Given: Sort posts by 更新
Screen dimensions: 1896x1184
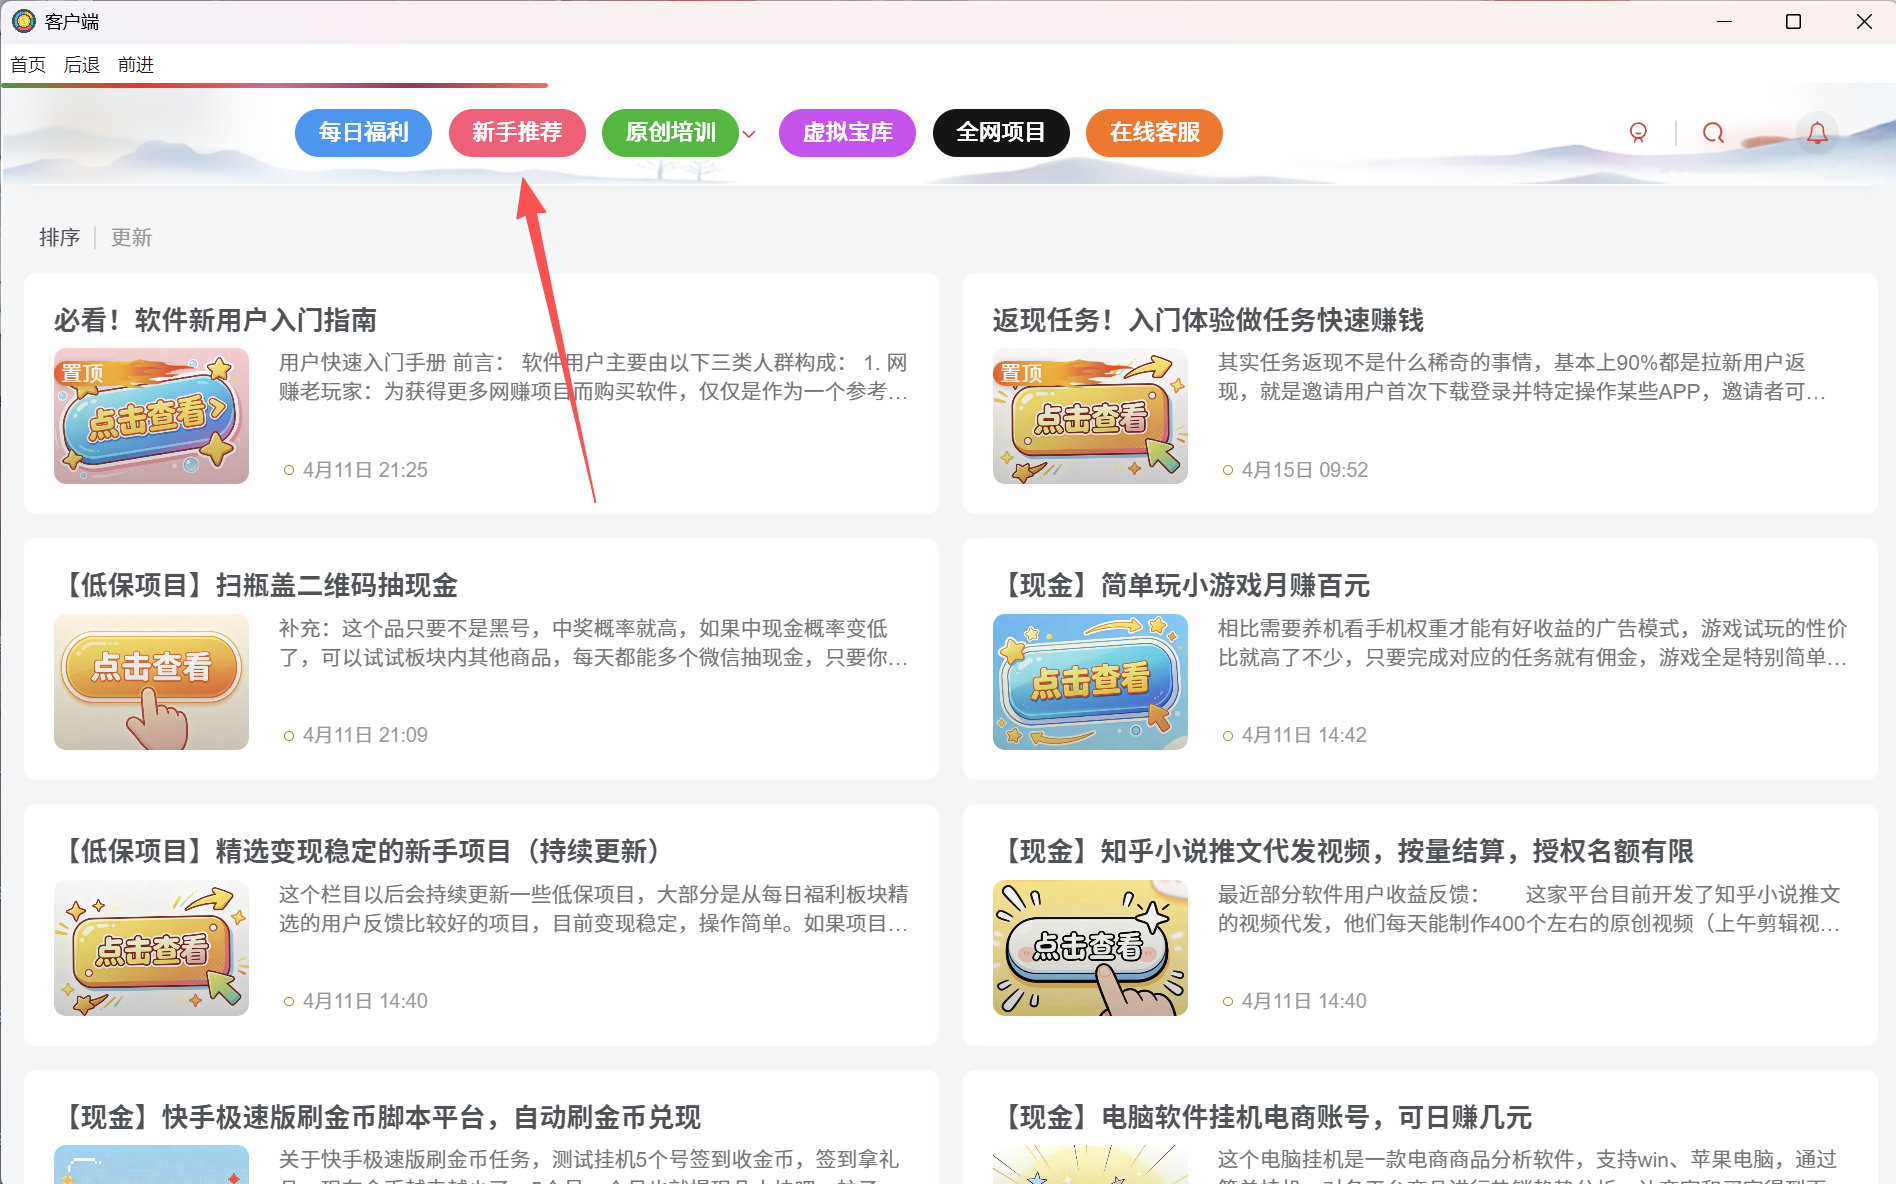Looking at the screenshot, I should (x=131, y=238).
